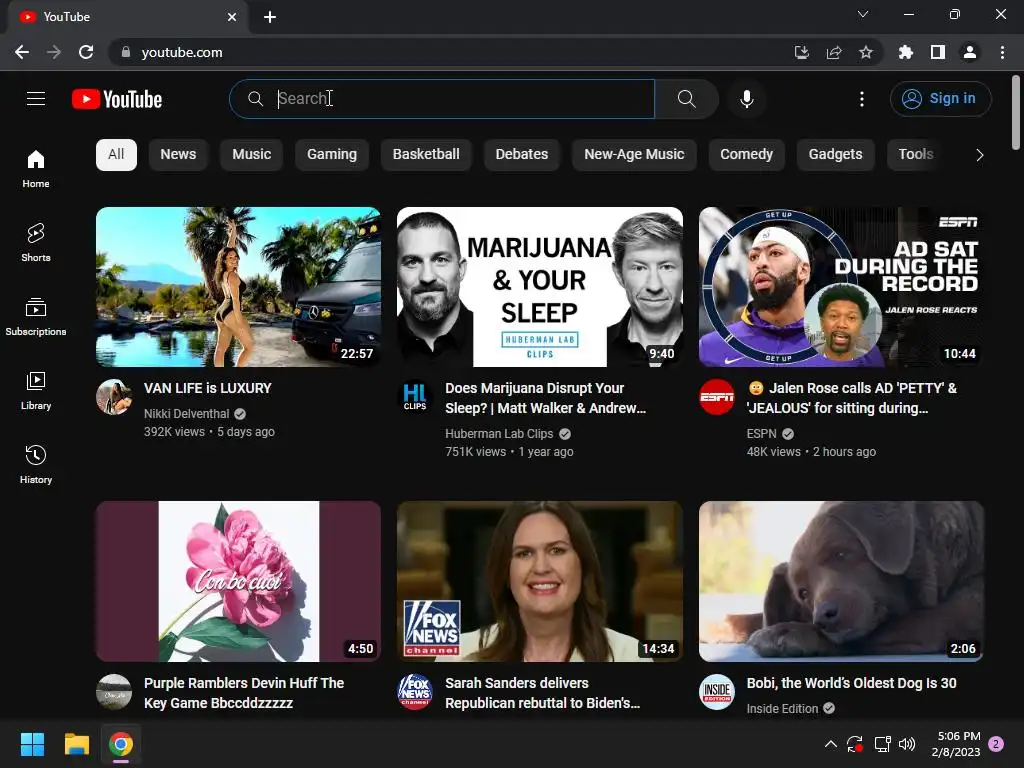
Task: Open Marijuana & Your Sleep thumbnail
Action: point(540,287)
